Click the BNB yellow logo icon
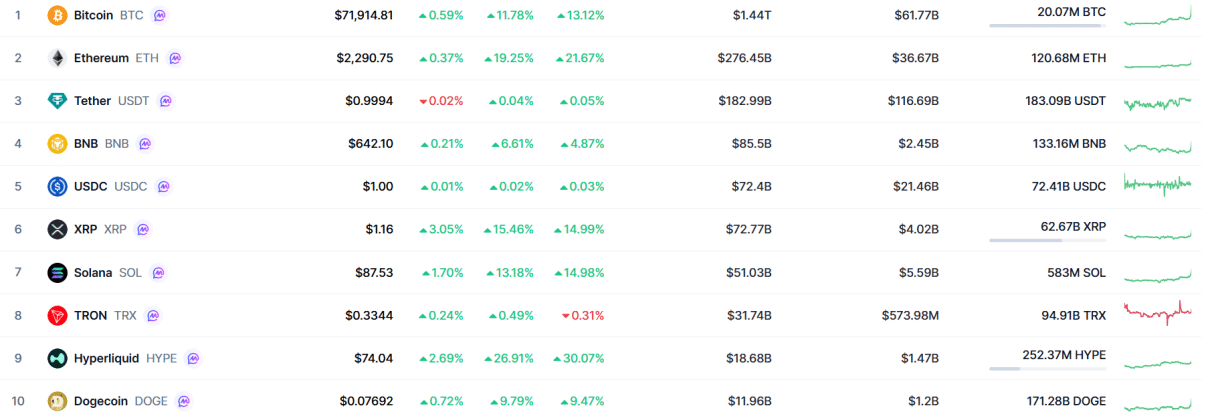Viewport: 1208px width, 420px height. click(x=57, y=144)
